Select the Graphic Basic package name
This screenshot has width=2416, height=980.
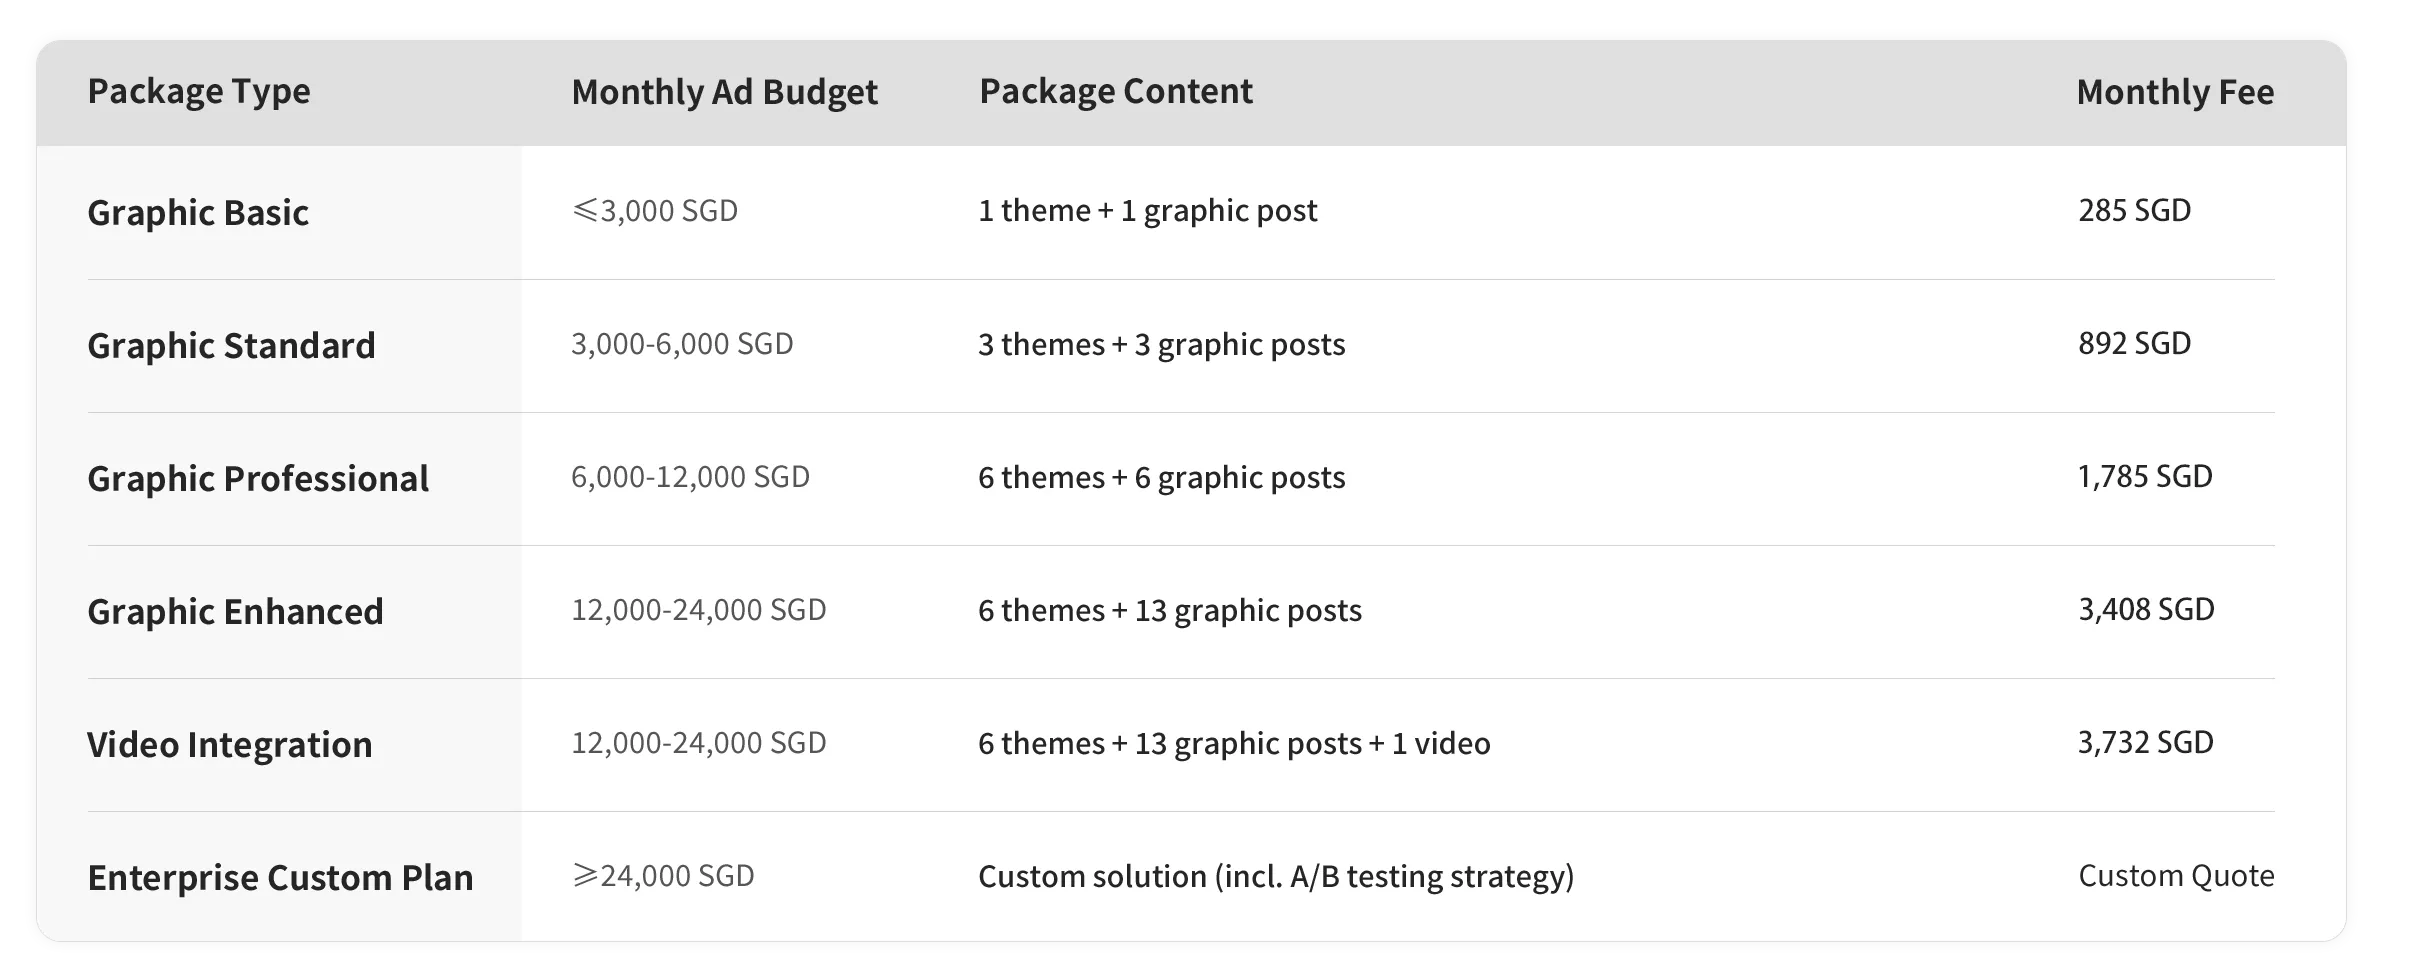click(x=198, y=213)
